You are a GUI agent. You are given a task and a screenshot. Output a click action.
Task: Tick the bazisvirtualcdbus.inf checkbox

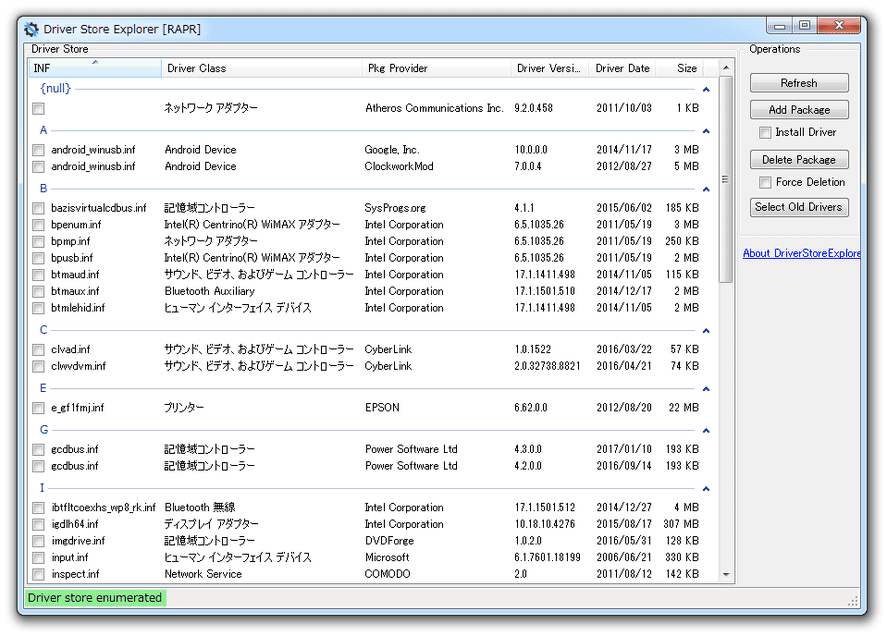[38, 208]
